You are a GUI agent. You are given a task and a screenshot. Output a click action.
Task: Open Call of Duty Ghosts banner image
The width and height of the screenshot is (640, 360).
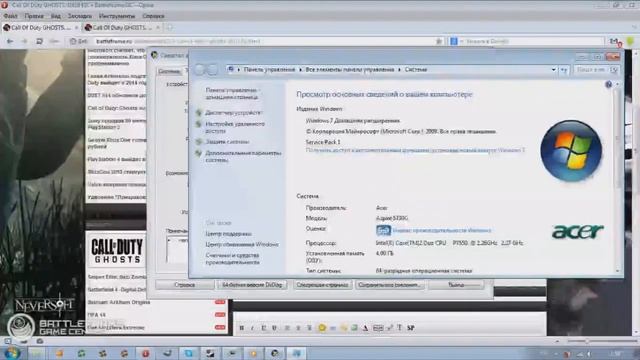[116, 250]
